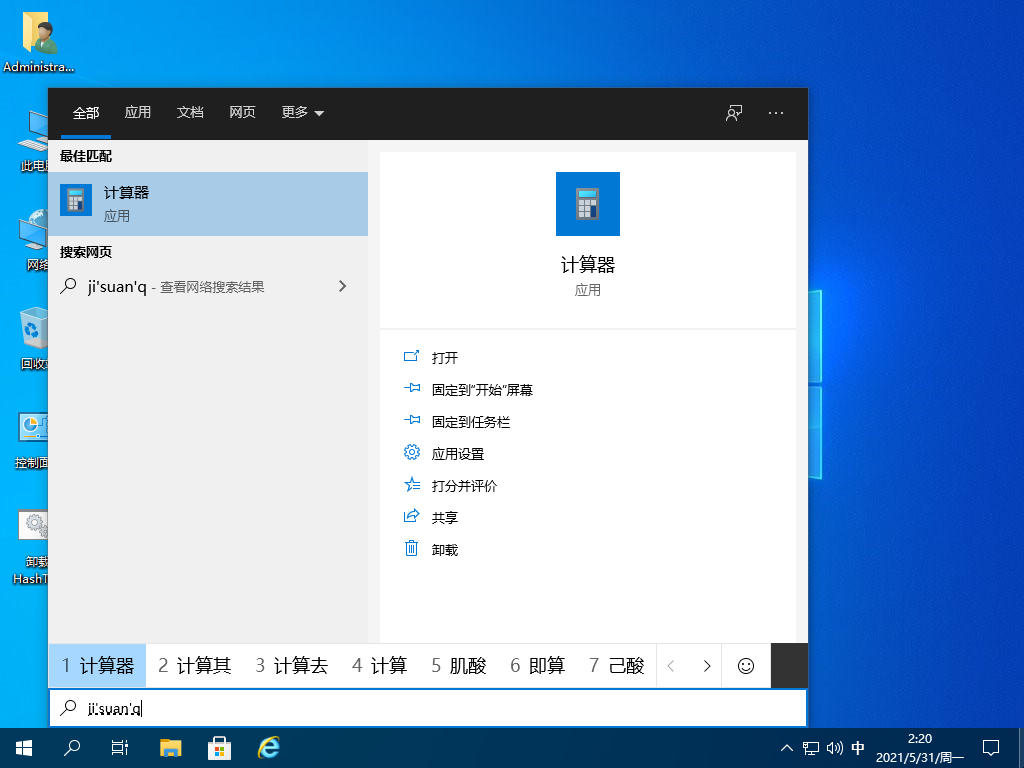Open File Explorer from the taskbar
Screen dimensions: 1024x768
pyautogui.click(x=170, y=747)
